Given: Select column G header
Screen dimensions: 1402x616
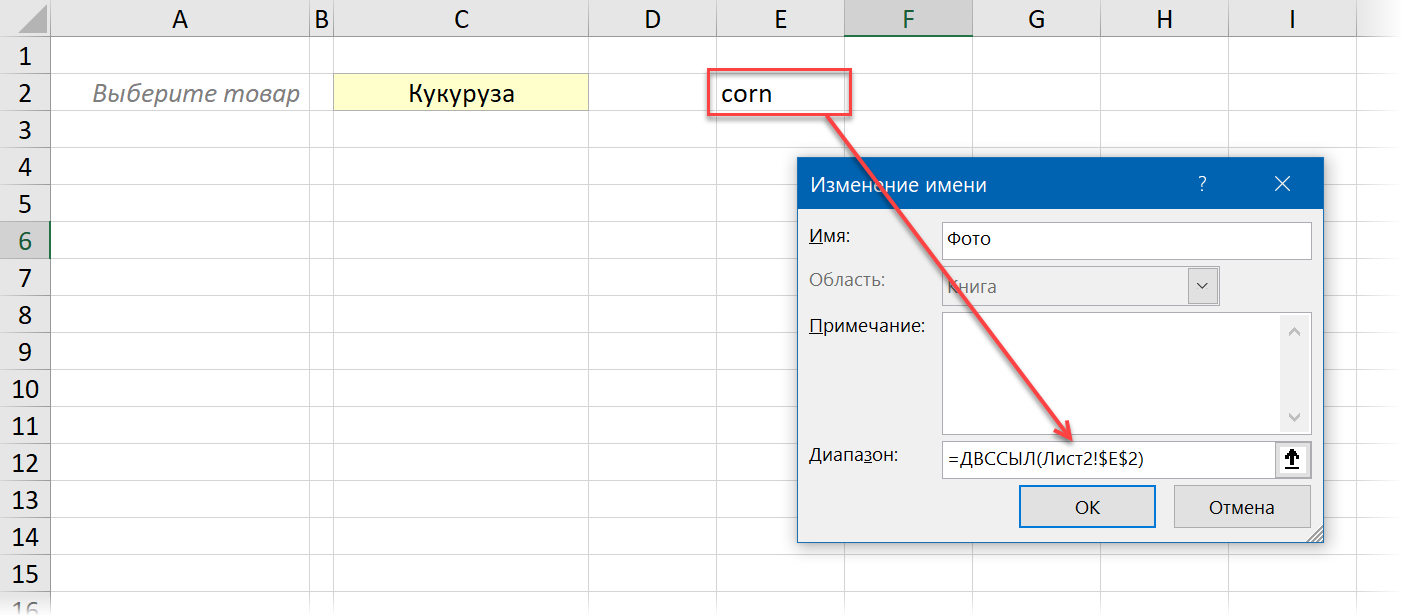Looking at the screenshot, I should pos(1036,18).
